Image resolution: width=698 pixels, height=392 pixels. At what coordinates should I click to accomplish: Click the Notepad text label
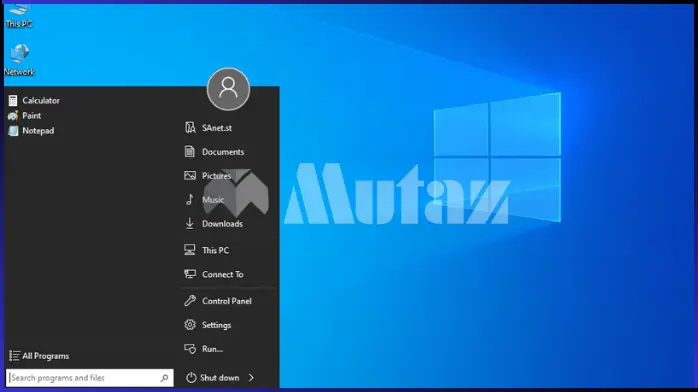38,131
